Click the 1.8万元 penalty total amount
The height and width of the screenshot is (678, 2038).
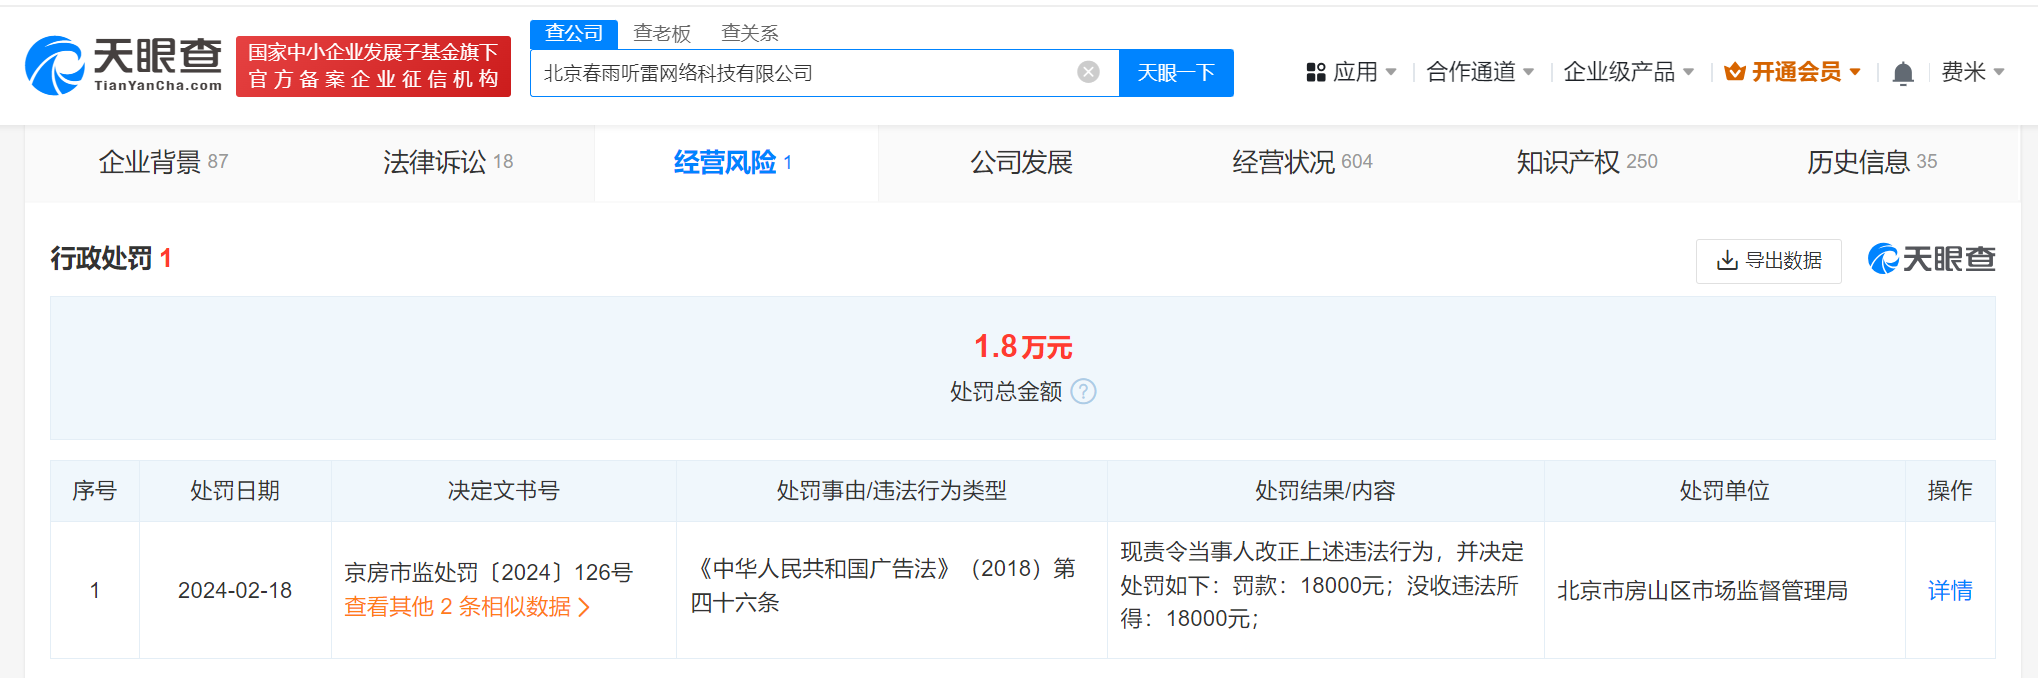point(1023,347)
